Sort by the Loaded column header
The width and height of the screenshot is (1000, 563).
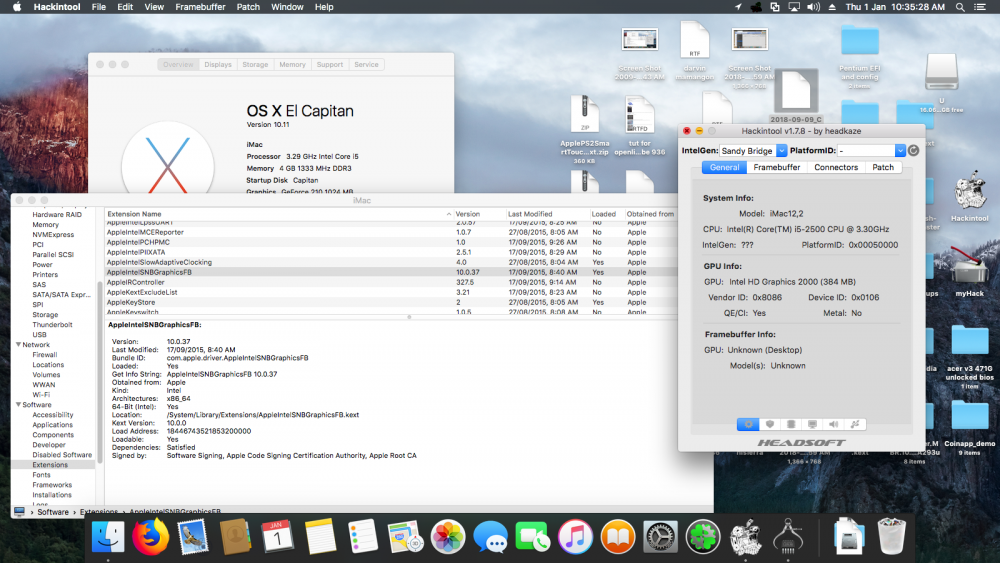click(x=605, y=214)
